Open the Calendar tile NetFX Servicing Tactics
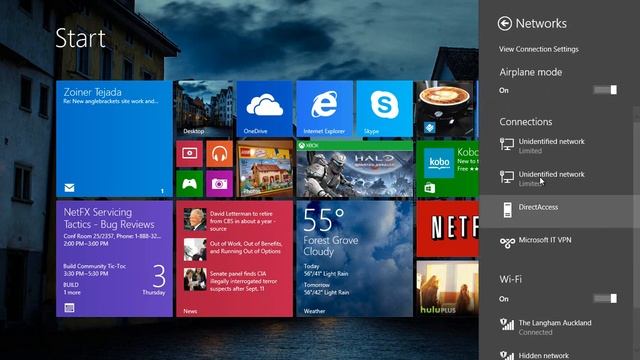The height and width of the screenshot is (360, 640). point(114,259)
